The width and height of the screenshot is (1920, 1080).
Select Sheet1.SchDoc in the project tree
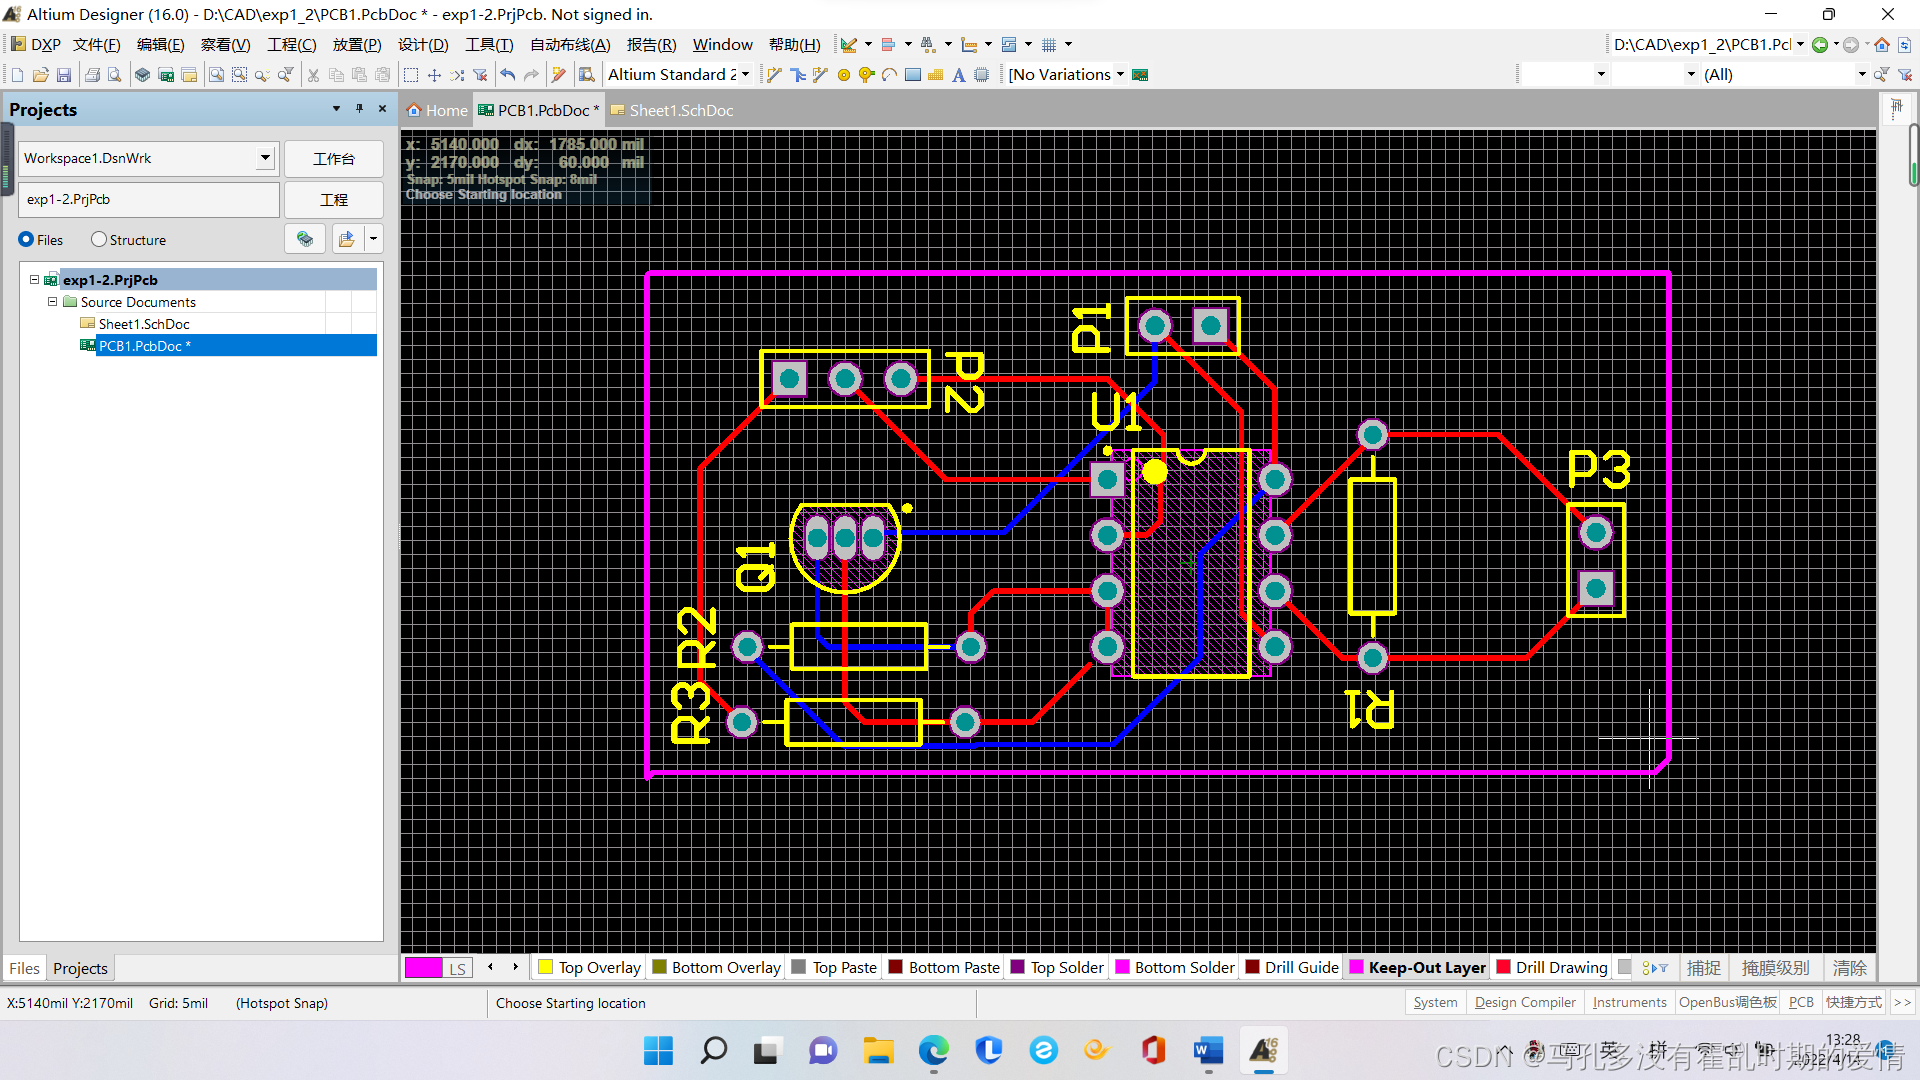[144, 324]
